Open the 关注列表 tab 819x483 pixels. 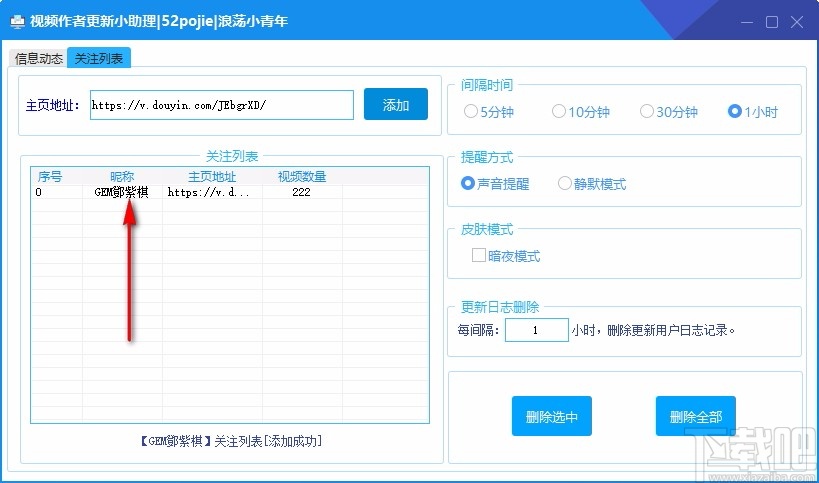click(x=99, y=57)
